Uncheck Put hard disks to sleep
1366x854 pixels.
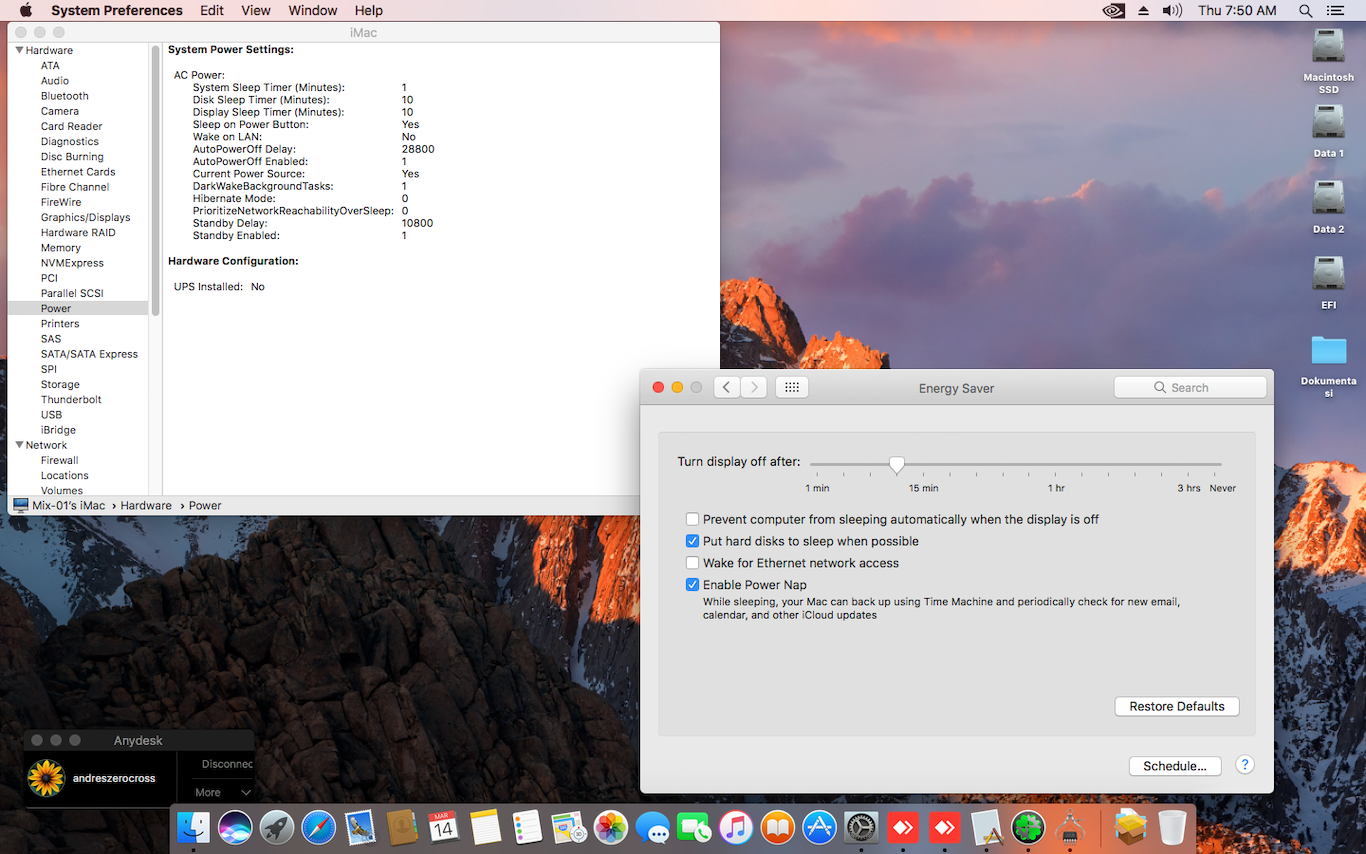tap(692, 541)
